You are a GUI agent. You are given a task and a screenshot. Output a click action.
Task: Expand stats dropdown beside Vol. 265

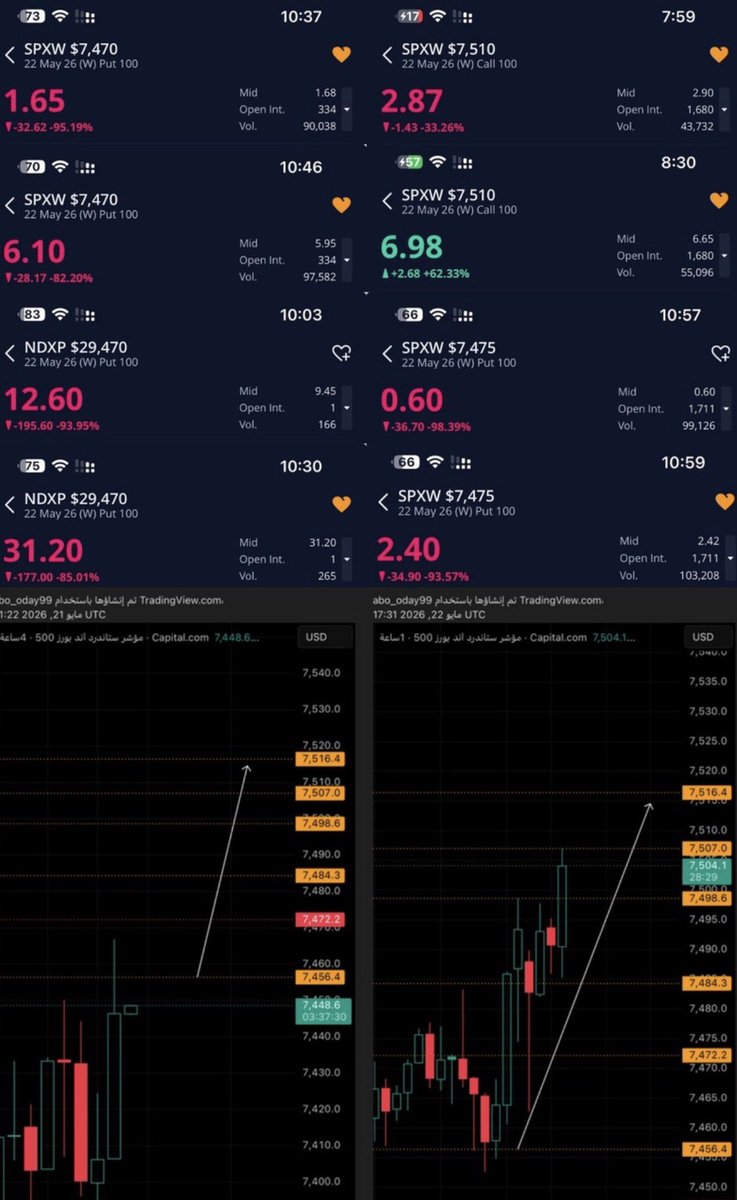[347, 559]
